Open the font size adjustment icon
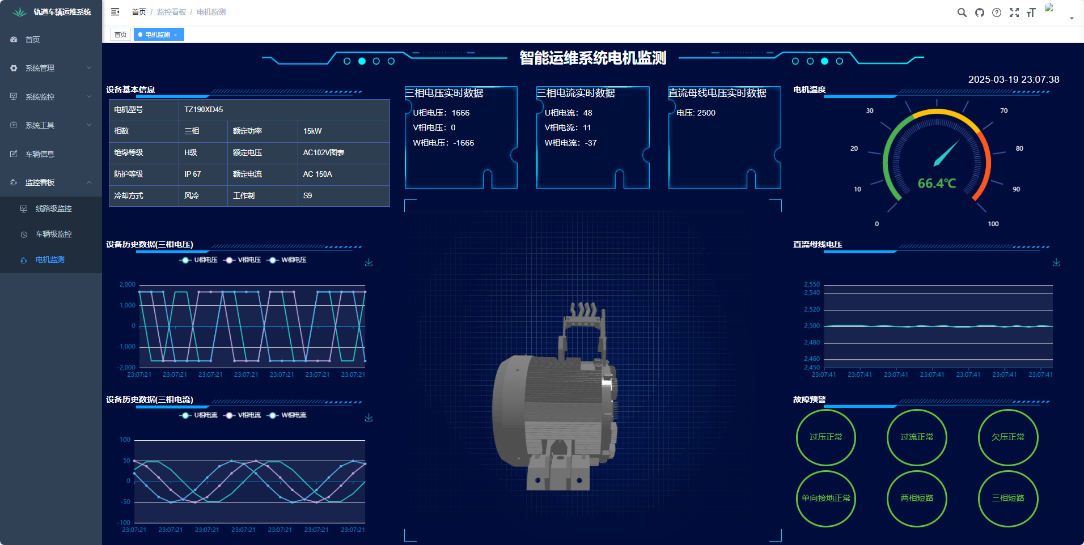This screenshot has width=1084, height=545. click(x=1031, y=12)
